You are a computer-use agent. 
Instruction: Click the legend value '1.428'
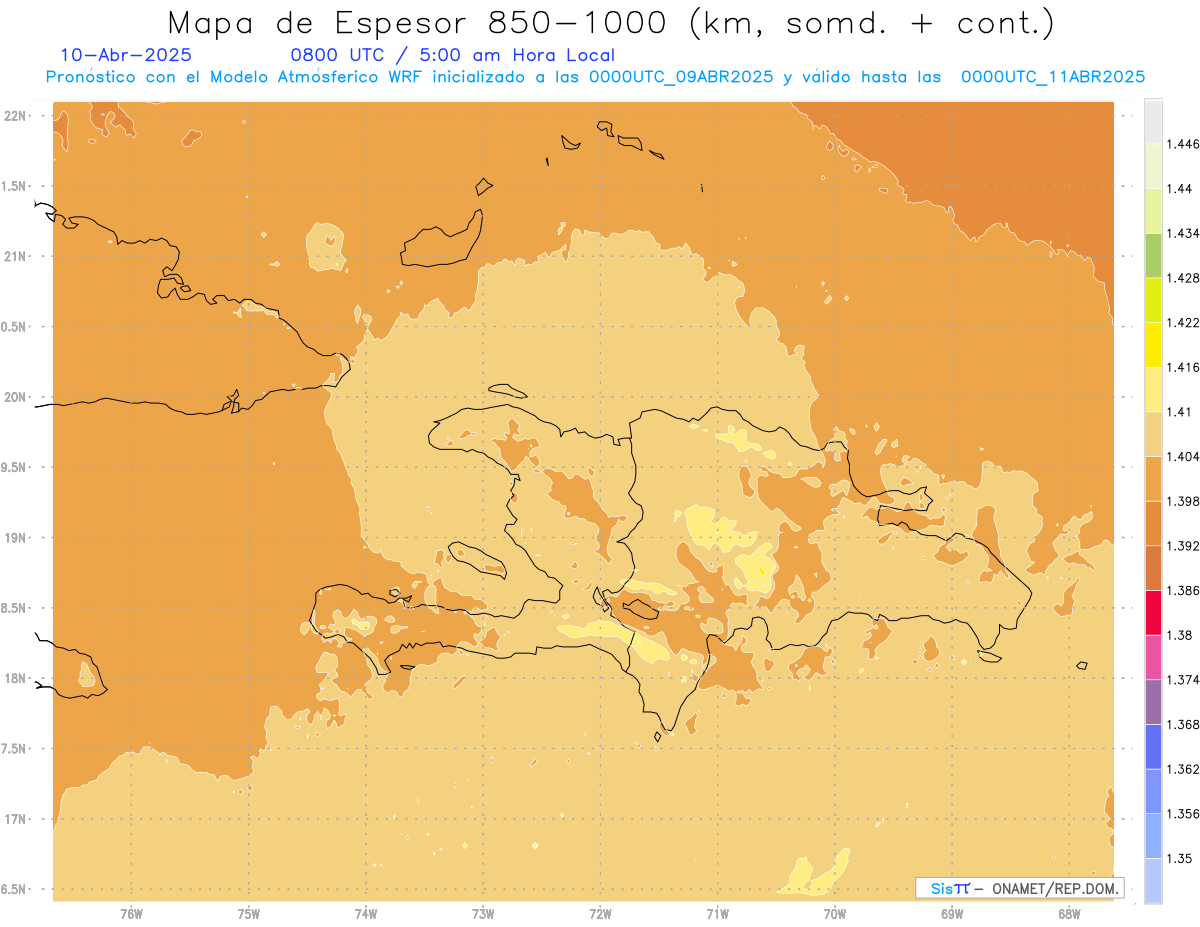point(1182,278)
